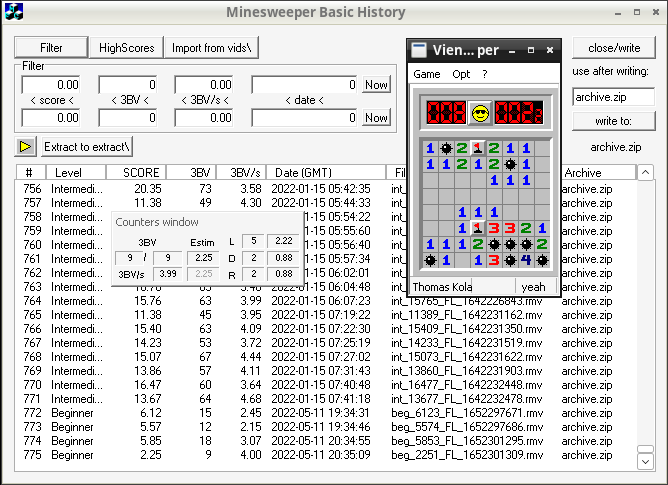Open the Opt menu in Vienna Sweeper
This screenshot has height=485, width=668.
(x=461, y=74)
